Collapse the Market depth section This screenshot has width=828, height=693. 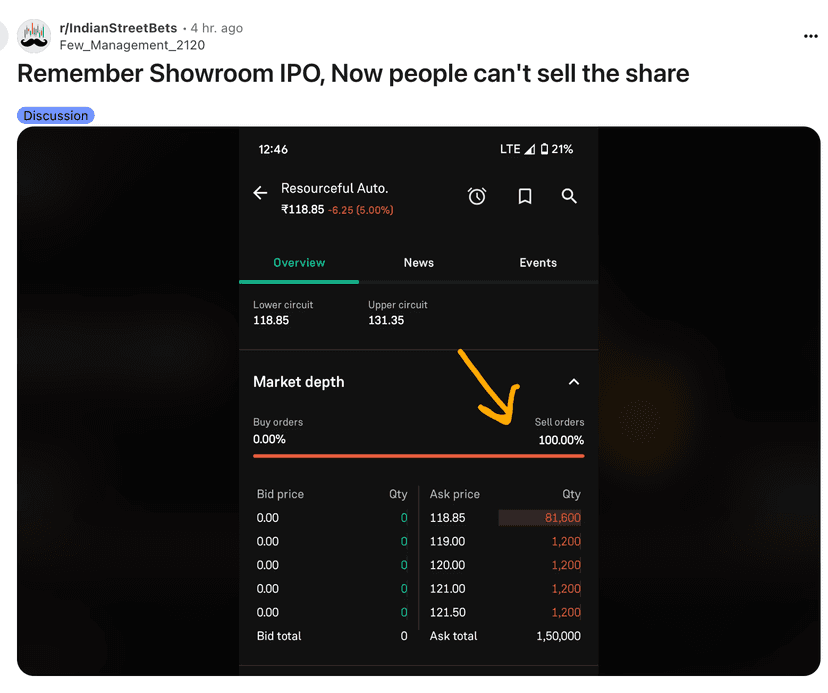574,382
